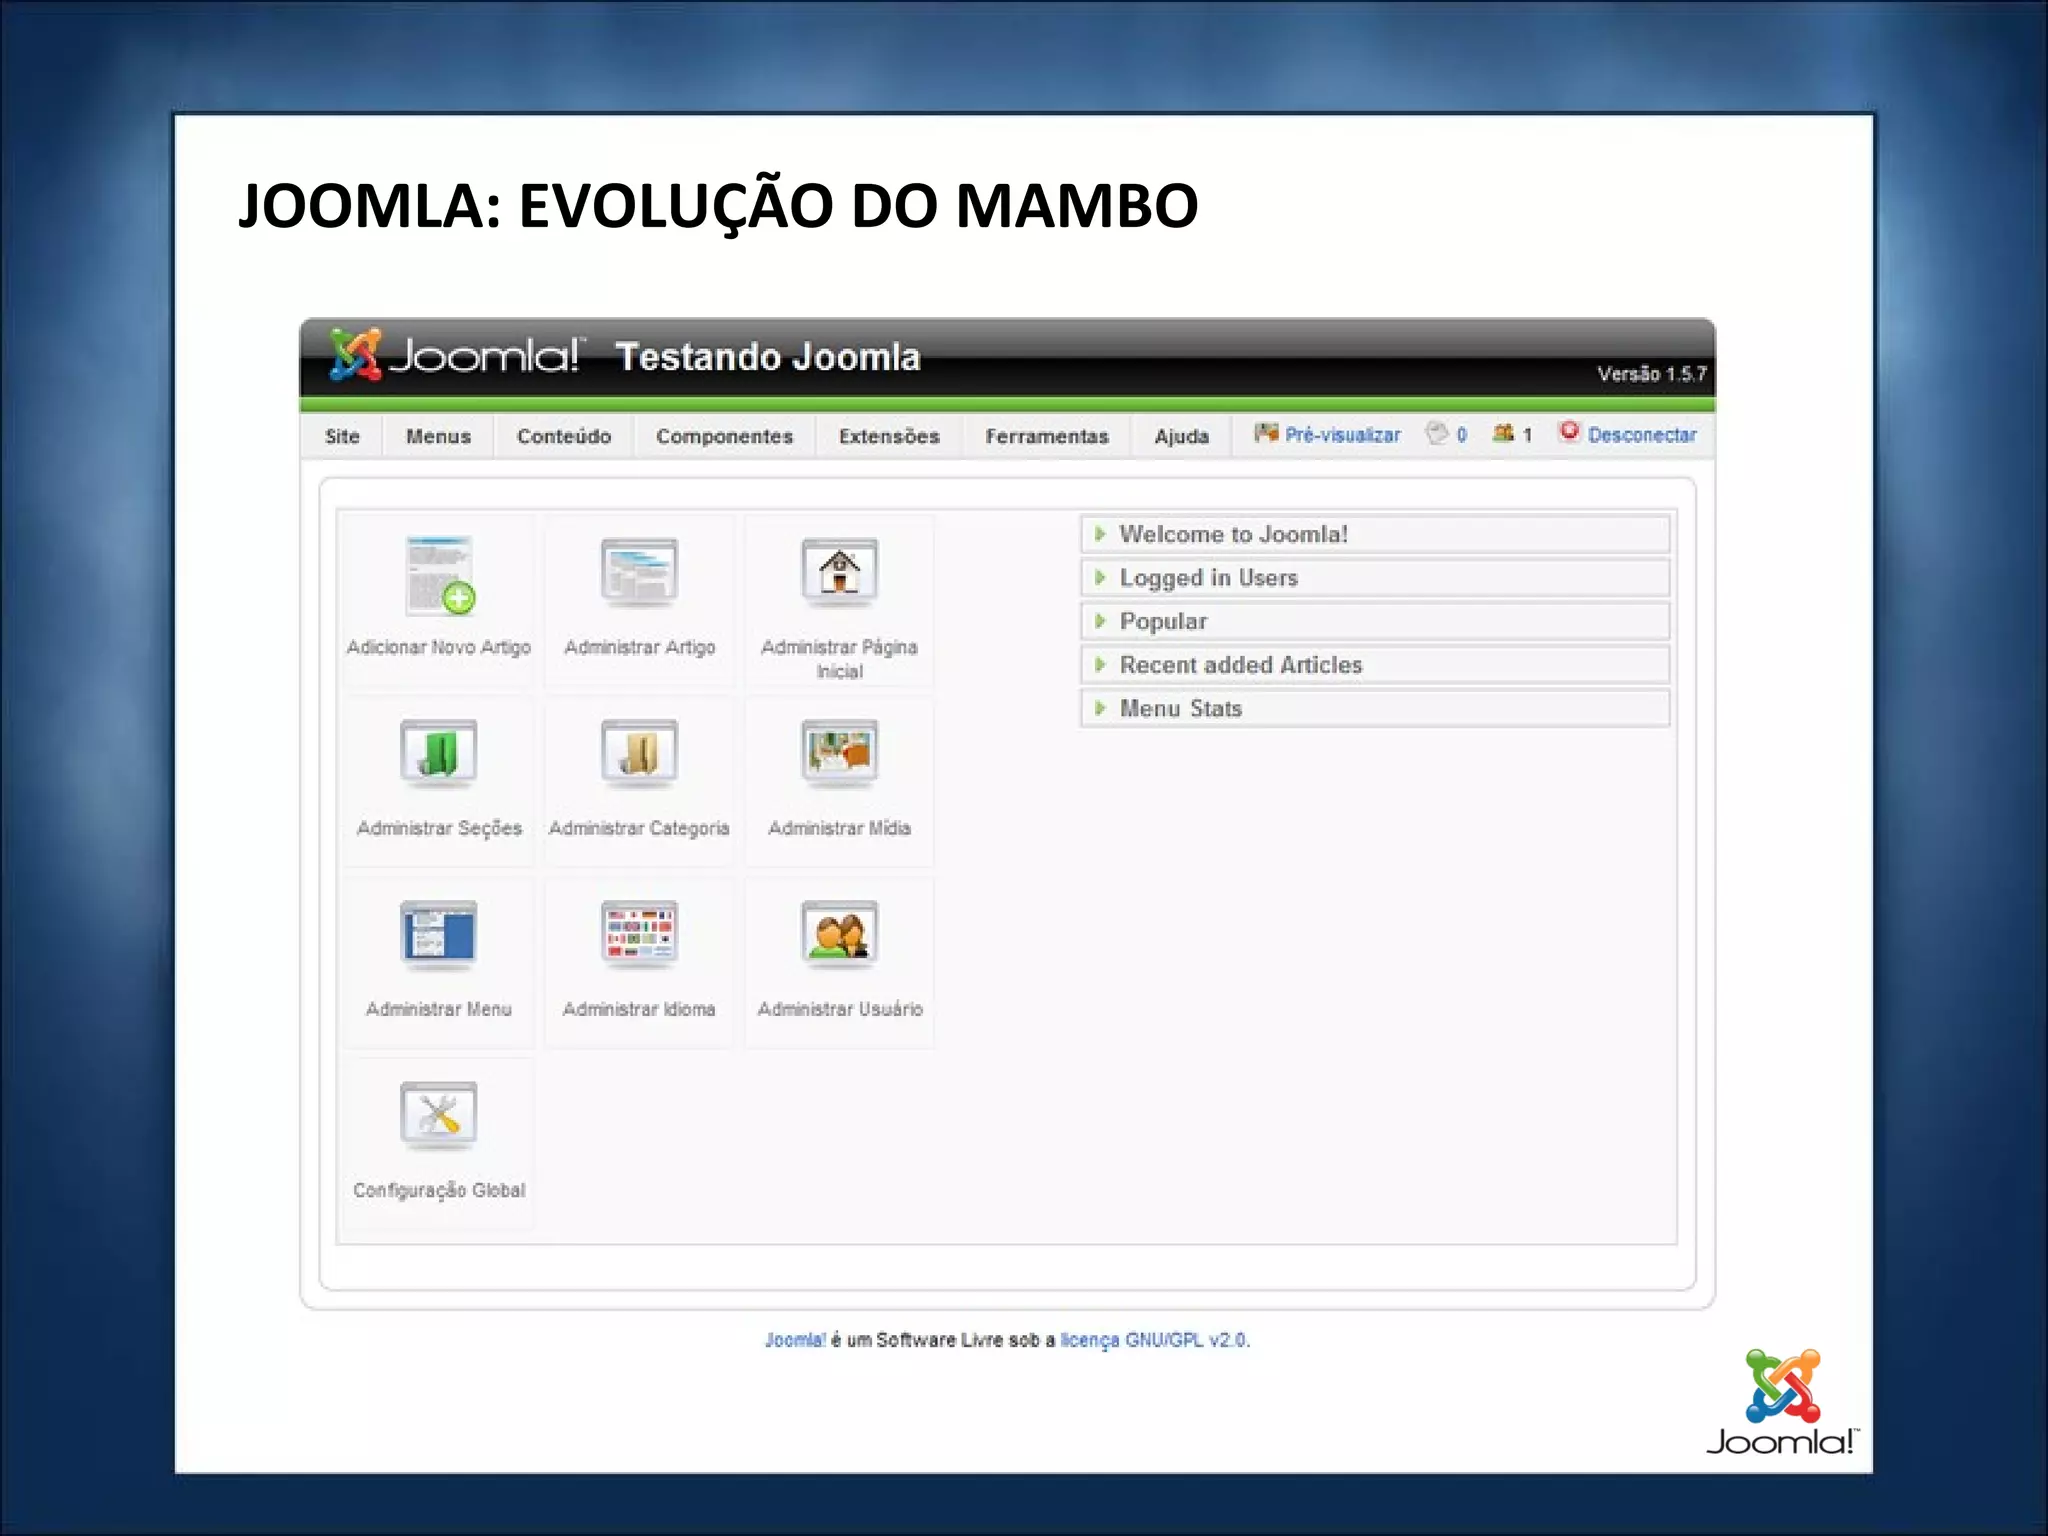
Task: Open the Administrar Mídia icon
Action: tap(839, 752)
